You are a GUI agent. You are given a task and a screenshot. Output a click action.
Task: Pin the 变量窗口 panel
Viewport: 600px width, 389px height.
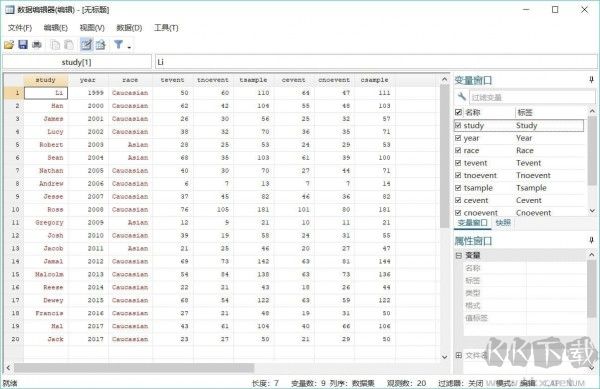(592, 80)
